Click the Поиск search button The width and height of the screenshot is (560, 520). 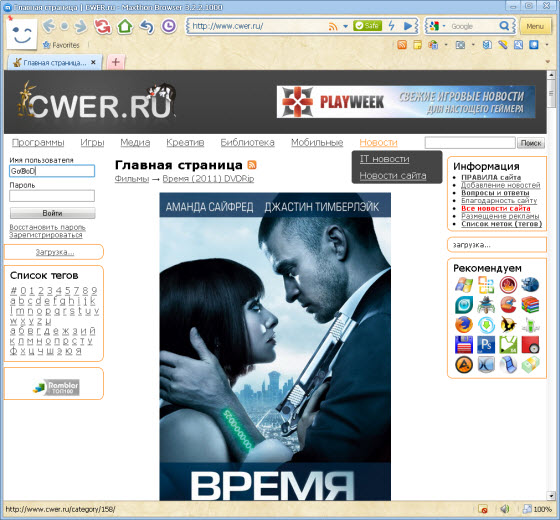(531, 143)
